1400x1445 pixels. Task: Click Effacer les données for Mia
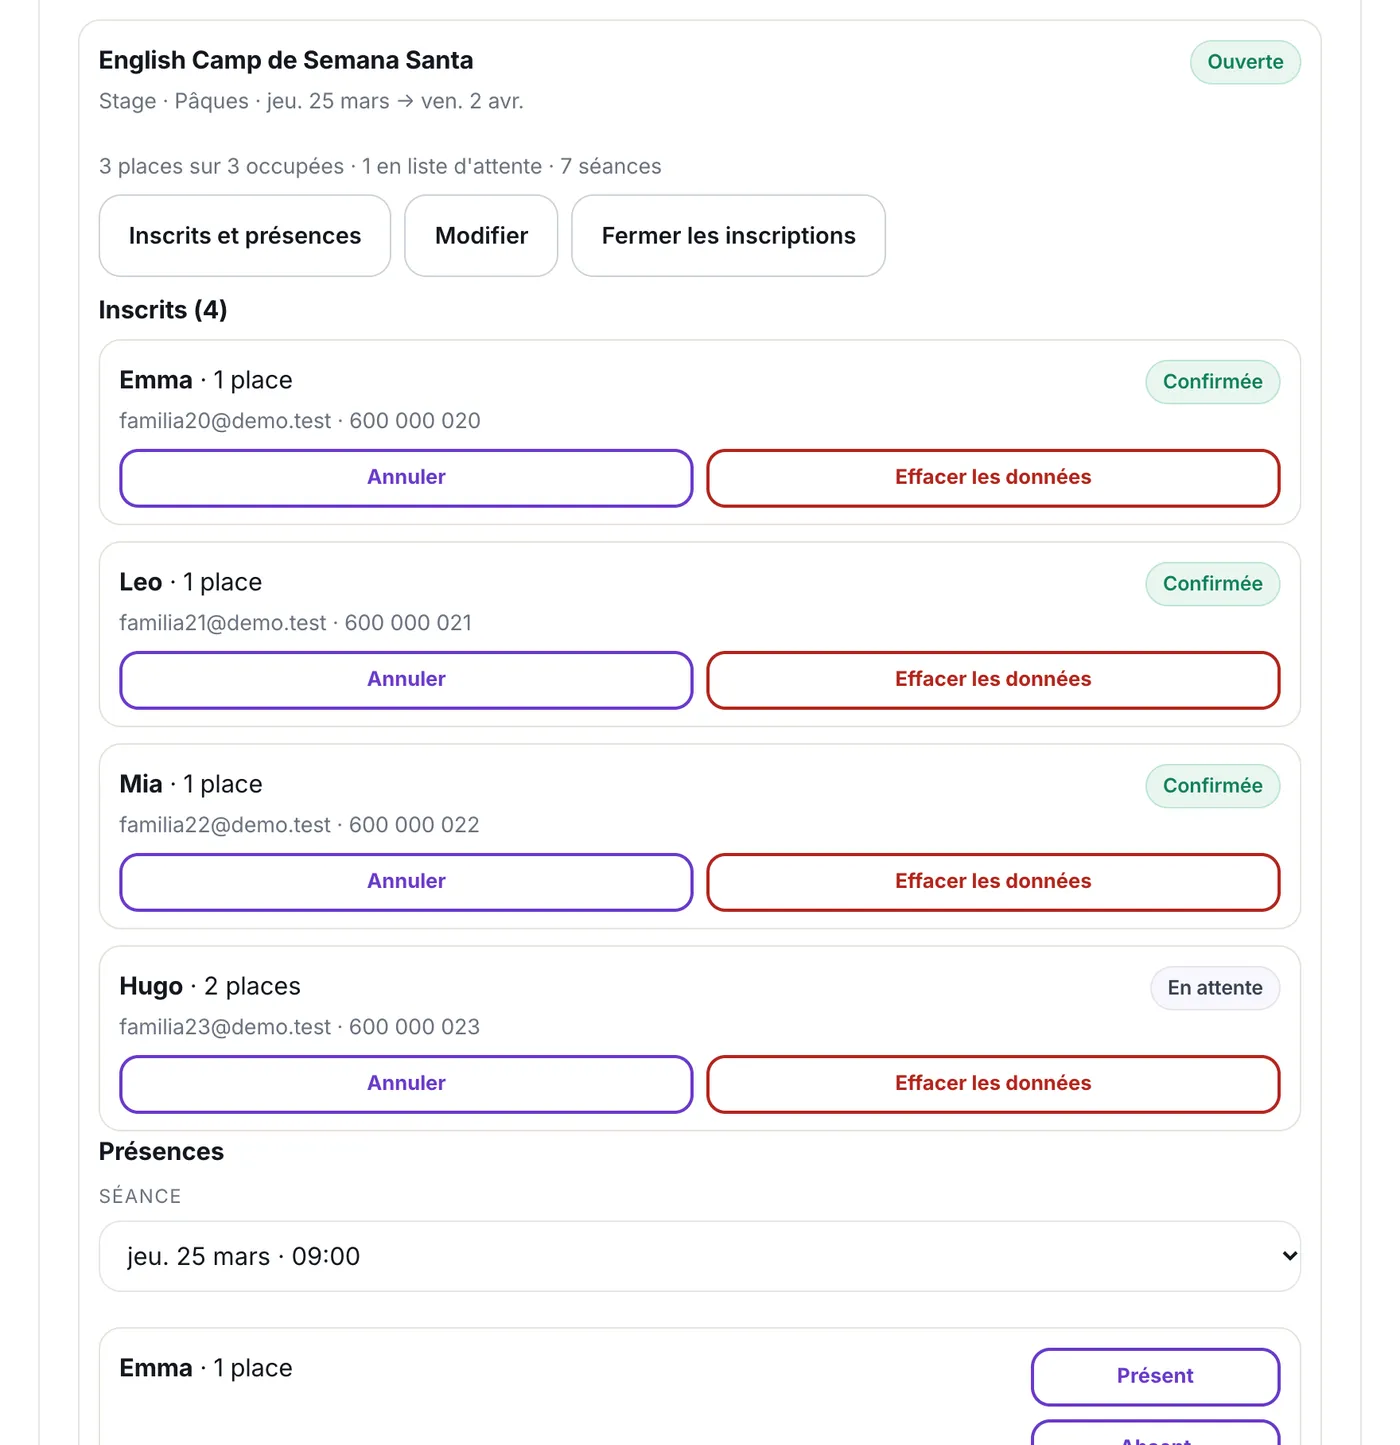pyautogui.click(x=993, y=882)
